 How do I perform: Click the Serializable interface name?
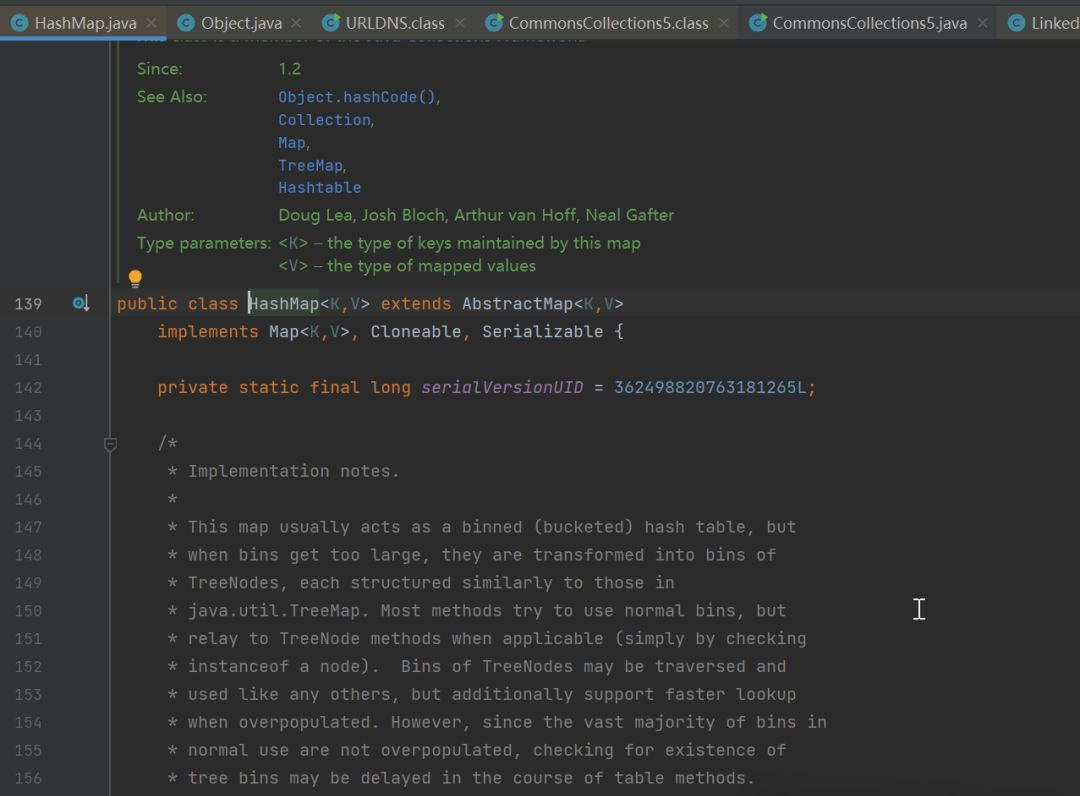[x=543, y=332]
